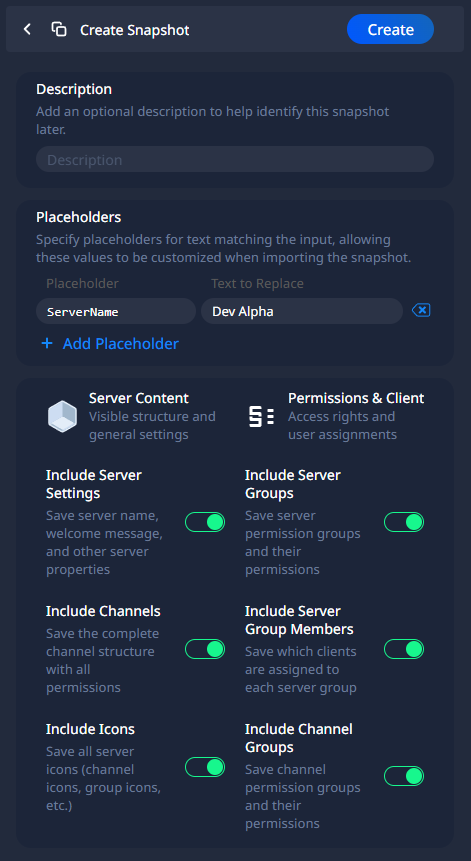This screenshot has width=471, height=861.
Task: Click the Permissions & Client icon
Action: (261, 417)
